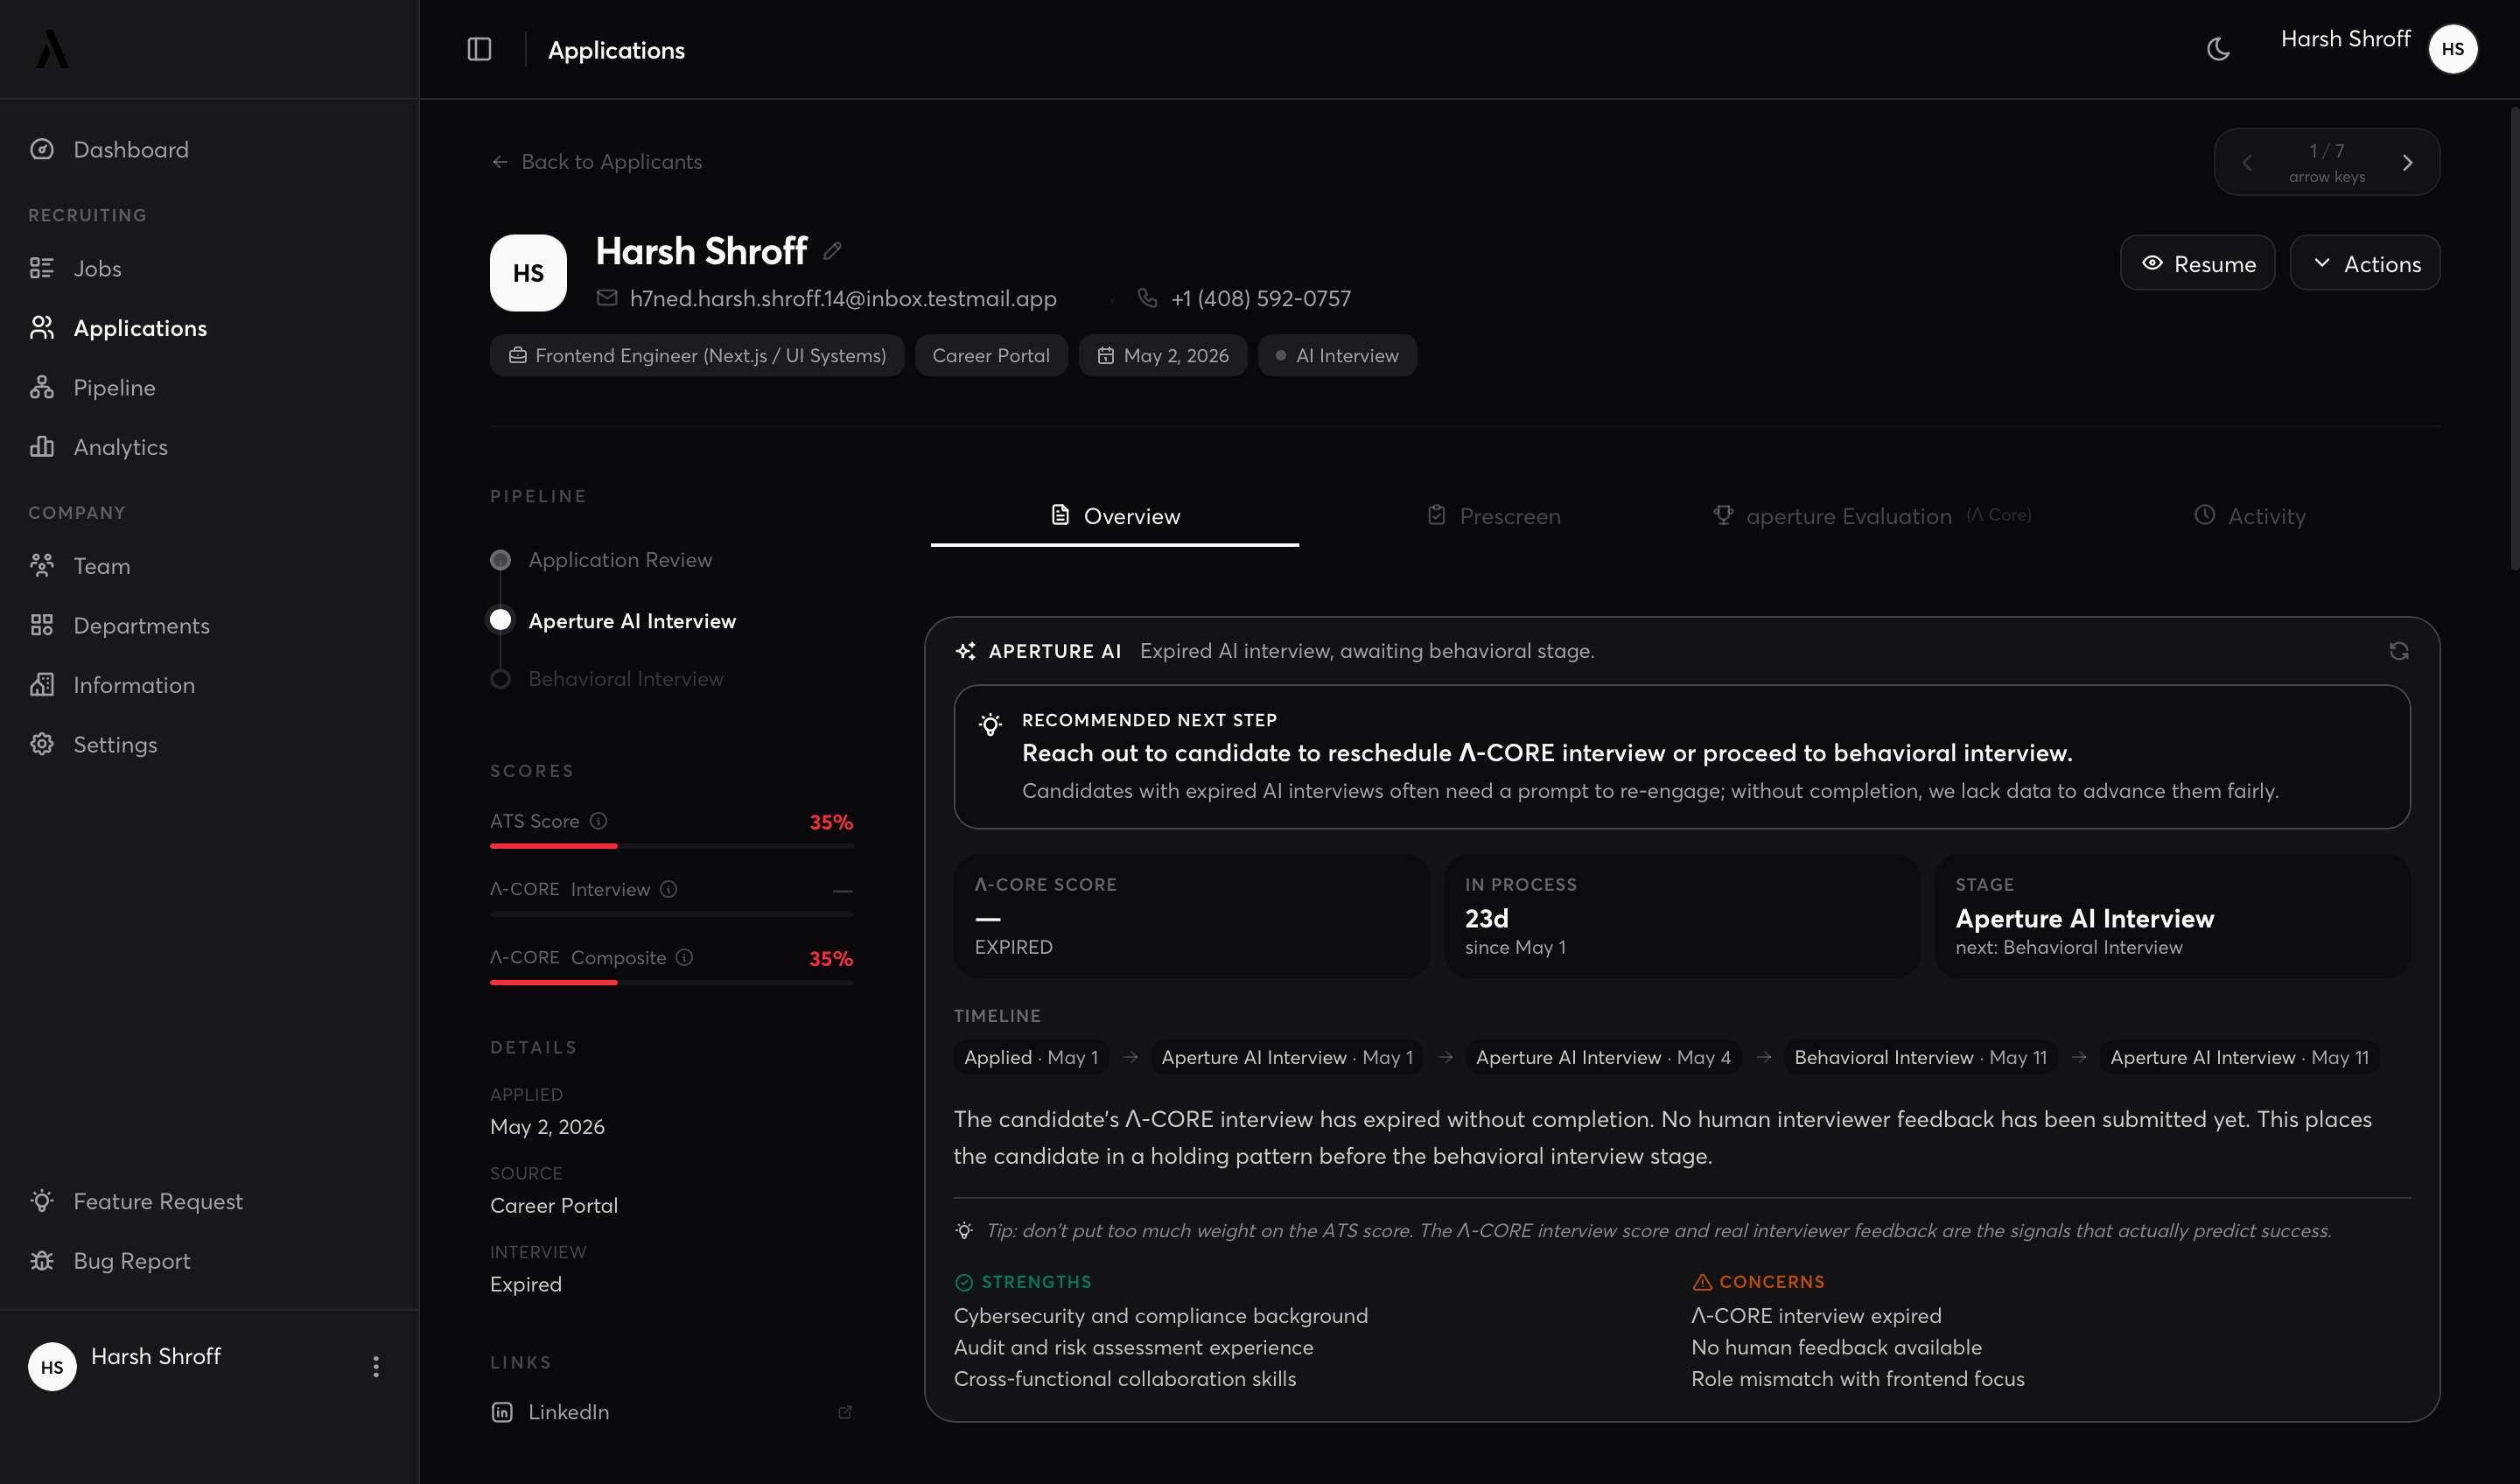Viewport: 2520px width, 1484px height.
Task: Click the Aperture AI sparkle icon
Action: point(965,651)
